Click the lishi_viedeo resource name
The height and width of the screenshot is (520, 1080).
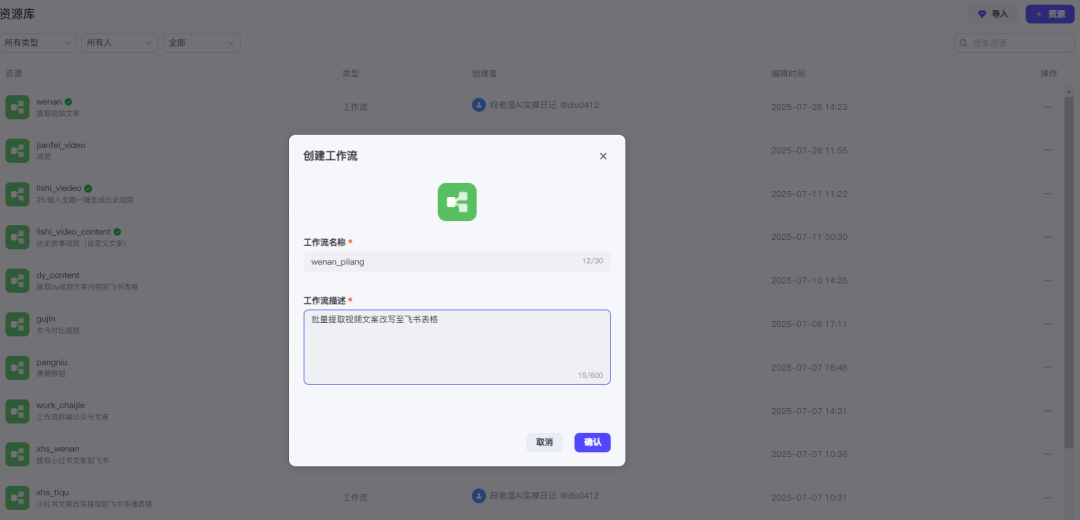click(59, 188)
